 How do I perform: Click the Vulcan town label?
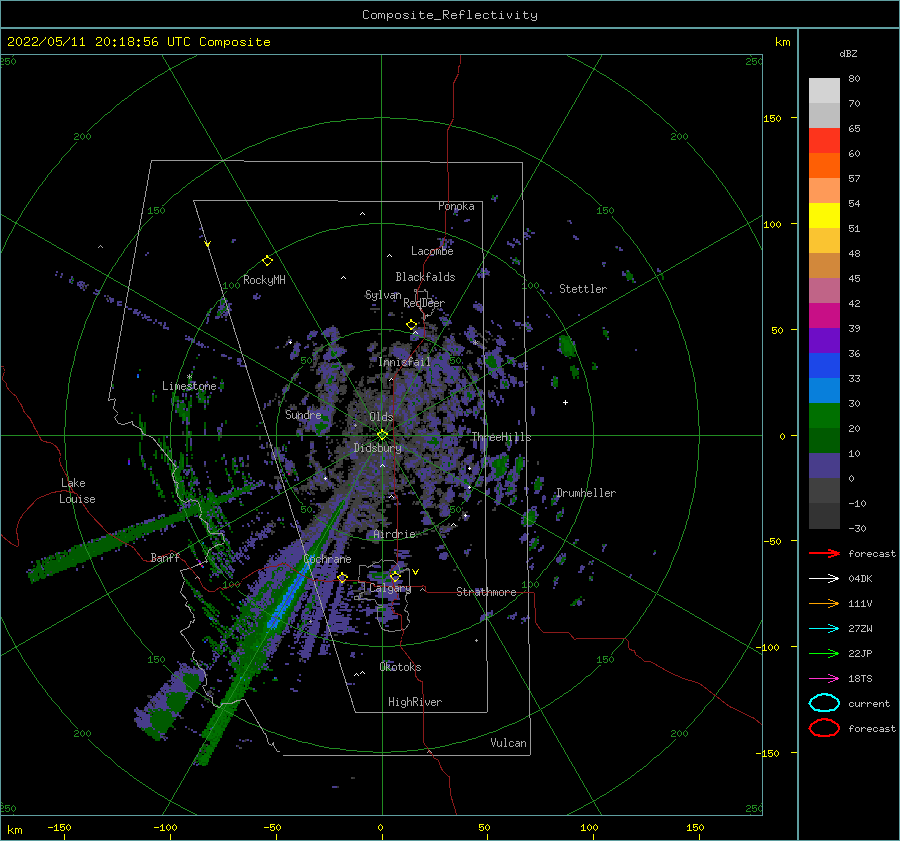click(x=508, y=743)
